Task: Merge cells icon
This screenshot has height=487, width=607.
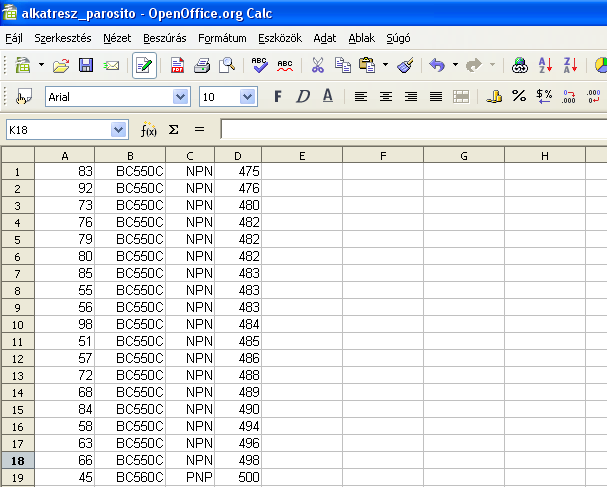Action: tap(461, 96)
